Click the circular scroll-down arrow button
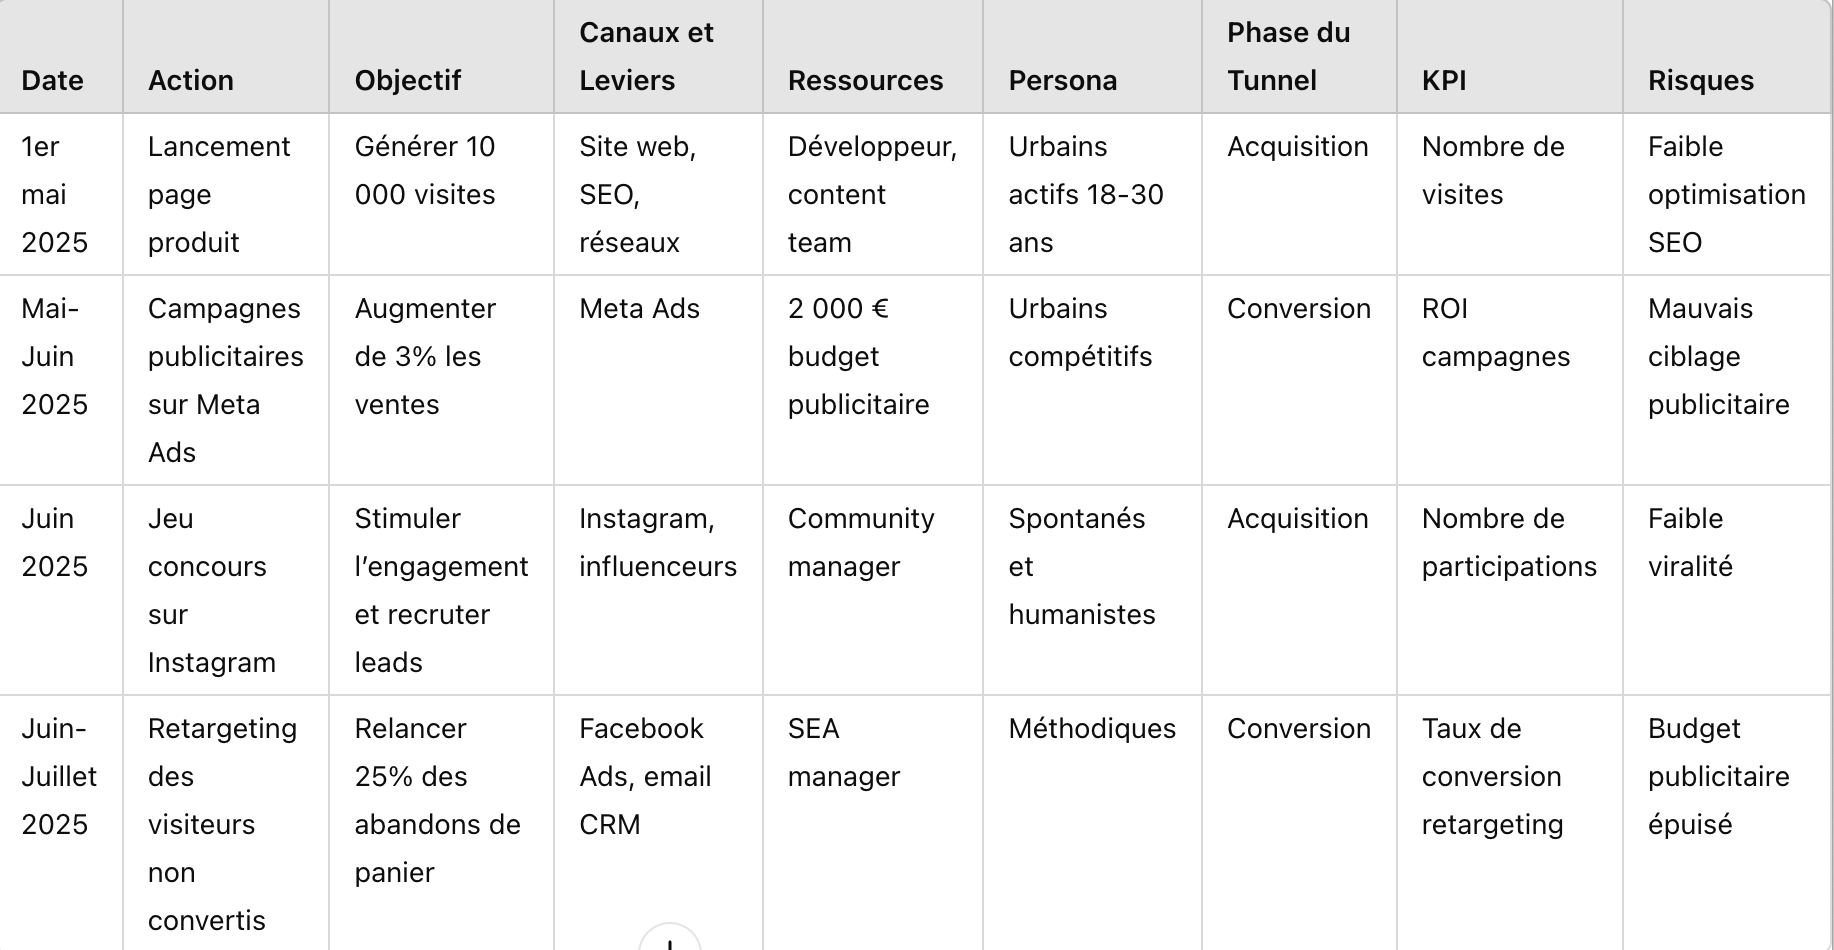 coord(669,940)
